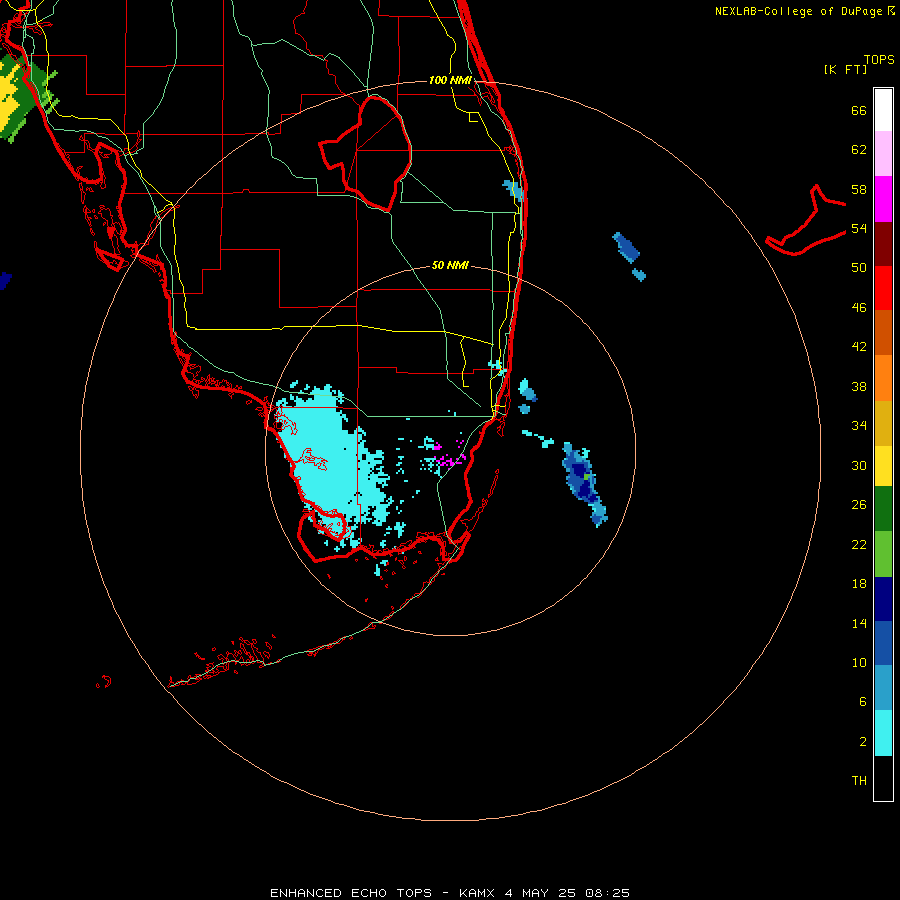Click the magenta echo pixels near Miami

point(449,453)
